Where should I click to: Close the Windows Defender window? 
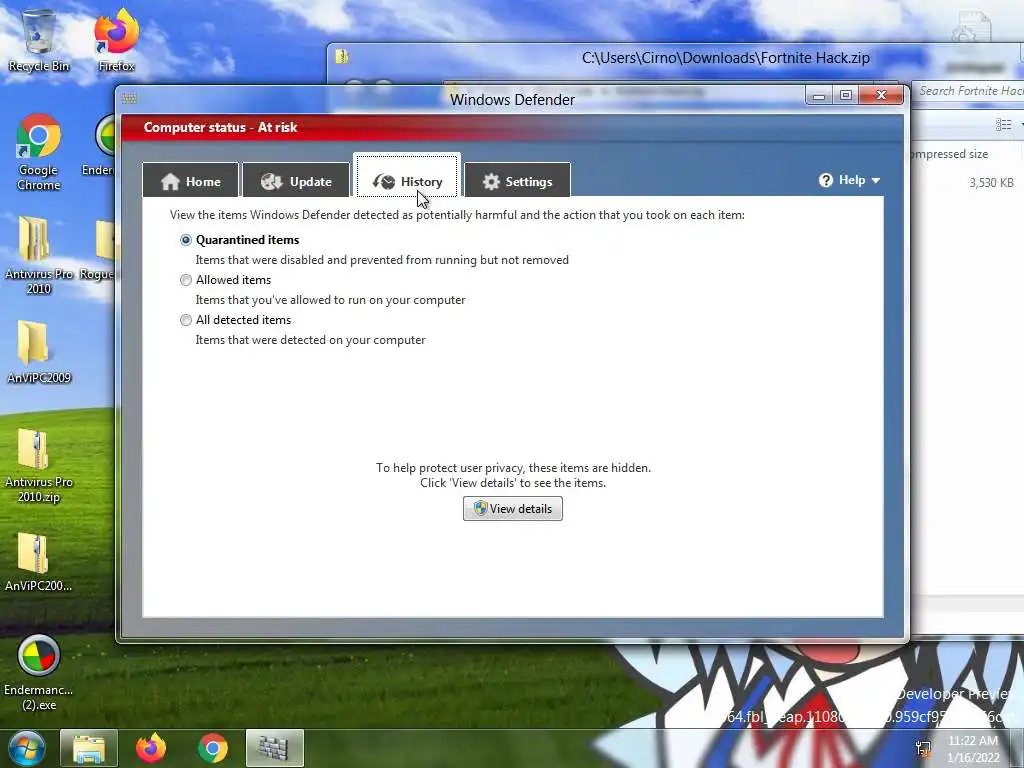(881, 95)
